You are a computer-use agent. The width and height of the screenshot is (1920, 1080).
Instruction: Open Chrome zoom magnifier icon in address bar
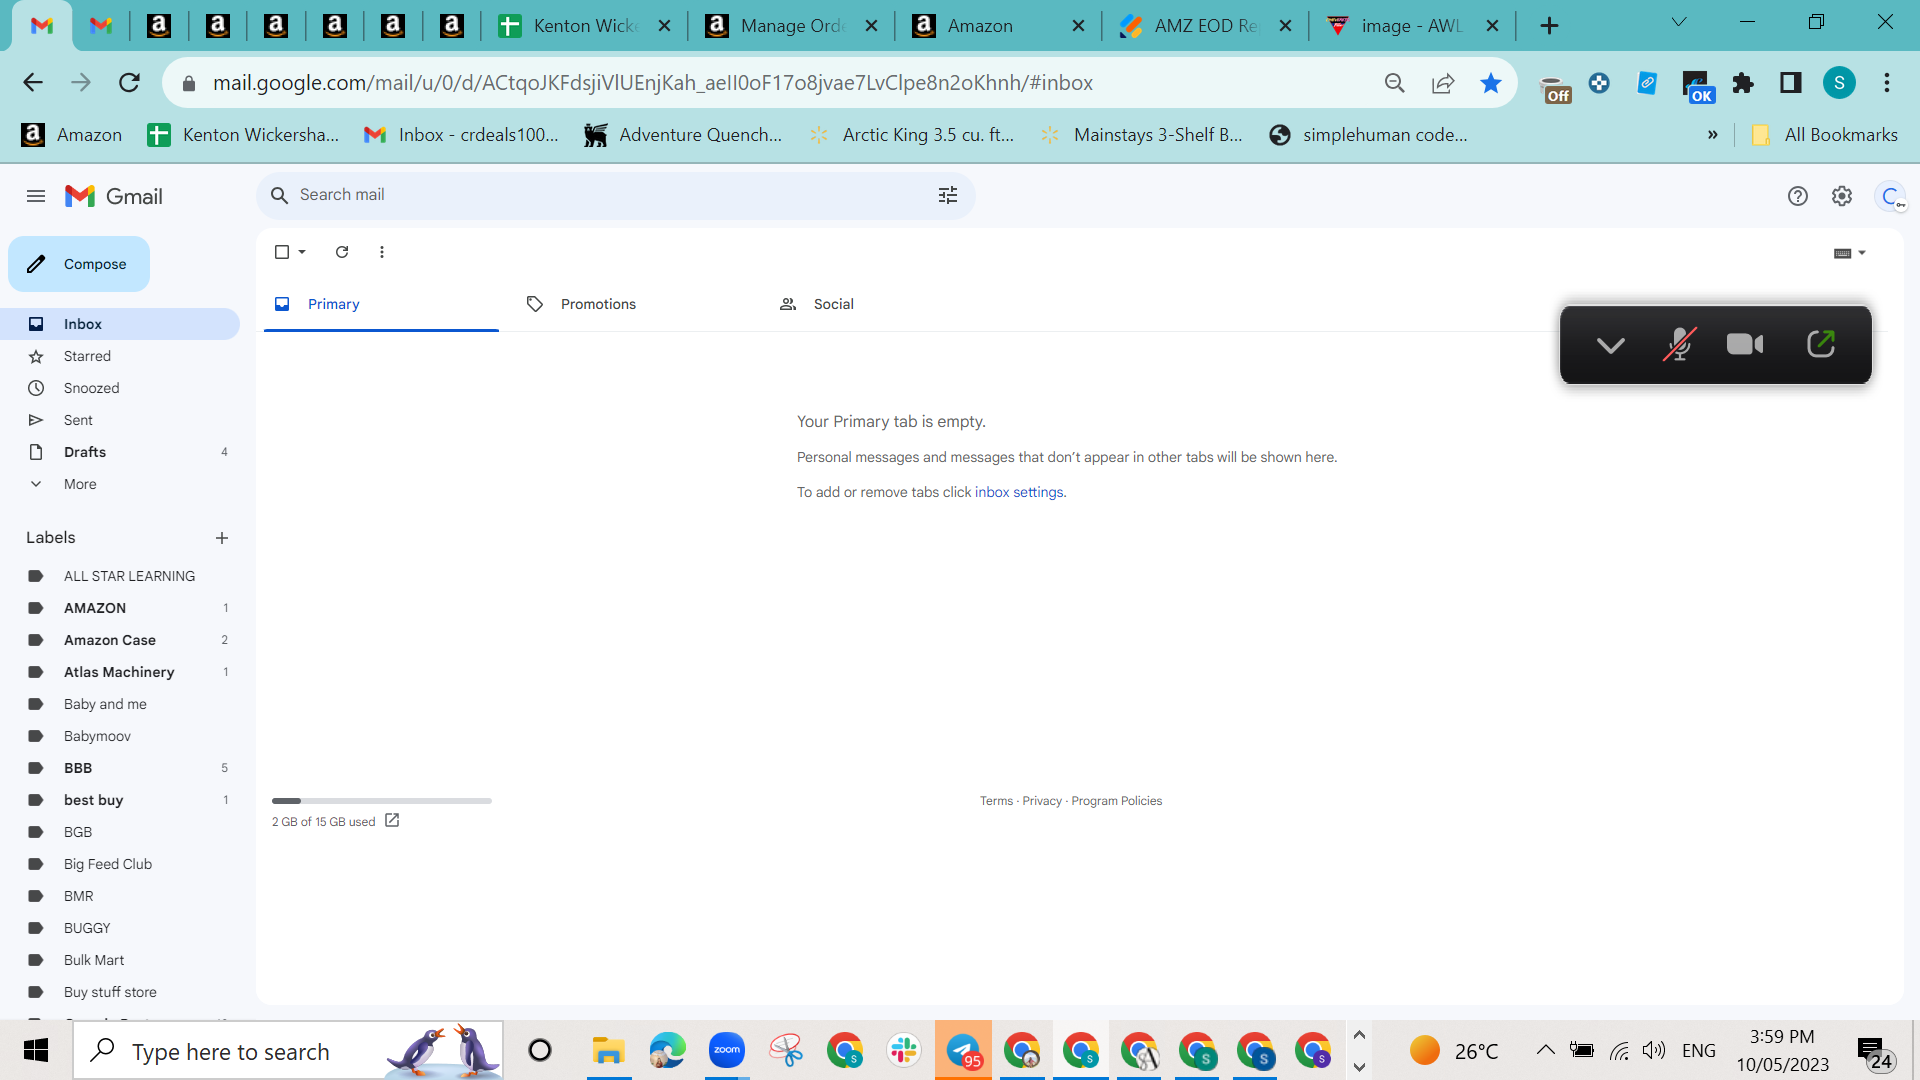tap(1394, 83)
